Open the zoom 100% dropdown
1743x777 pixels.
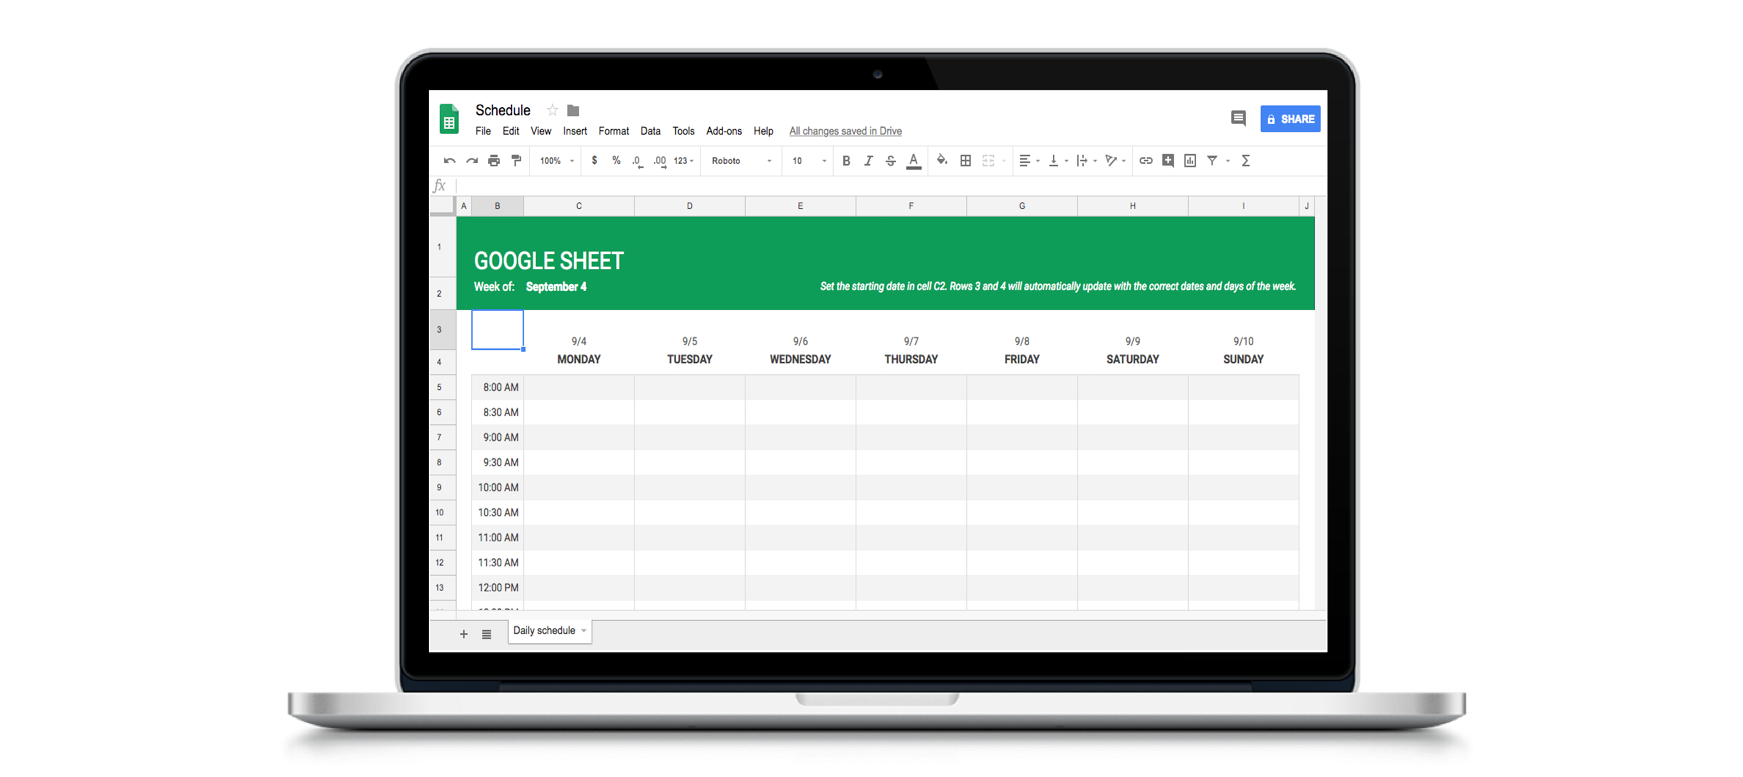click(557, 161)
